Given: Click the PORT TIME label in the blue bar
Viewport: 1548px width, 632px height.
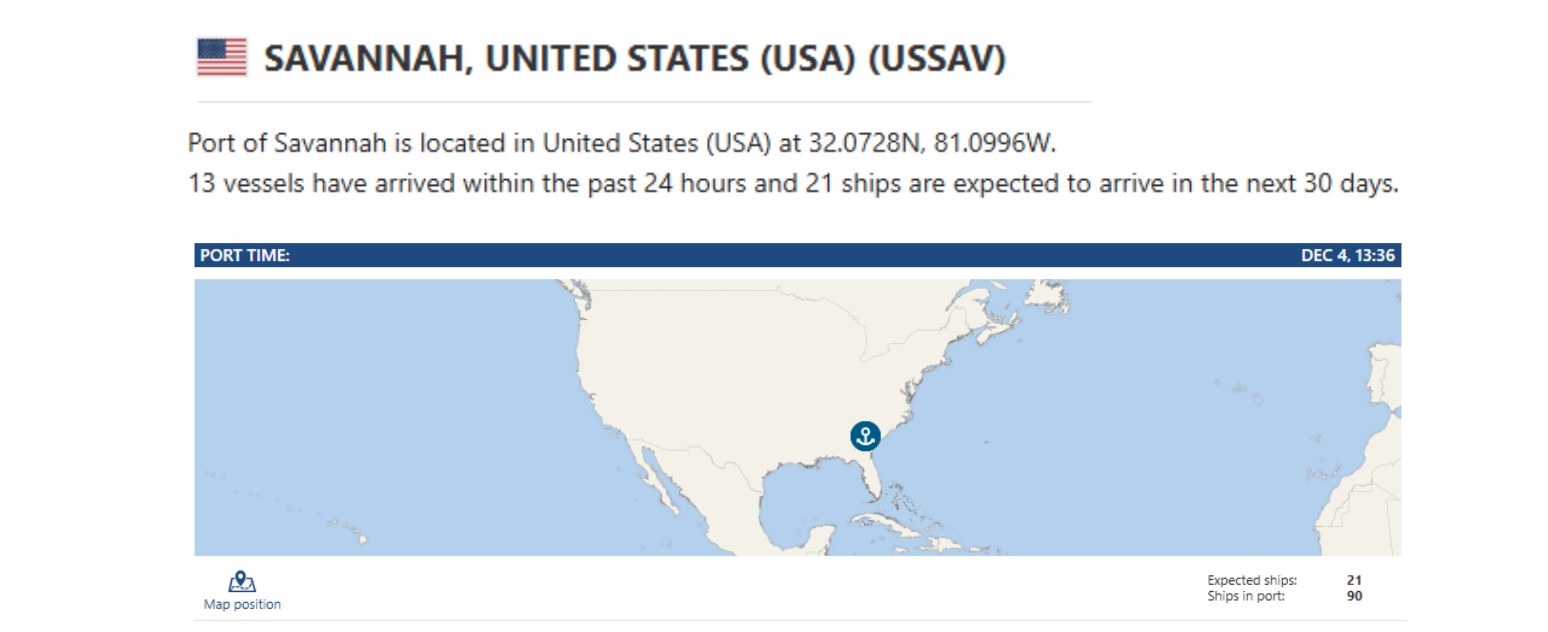Looking at the screenshot, I should 245,255.
